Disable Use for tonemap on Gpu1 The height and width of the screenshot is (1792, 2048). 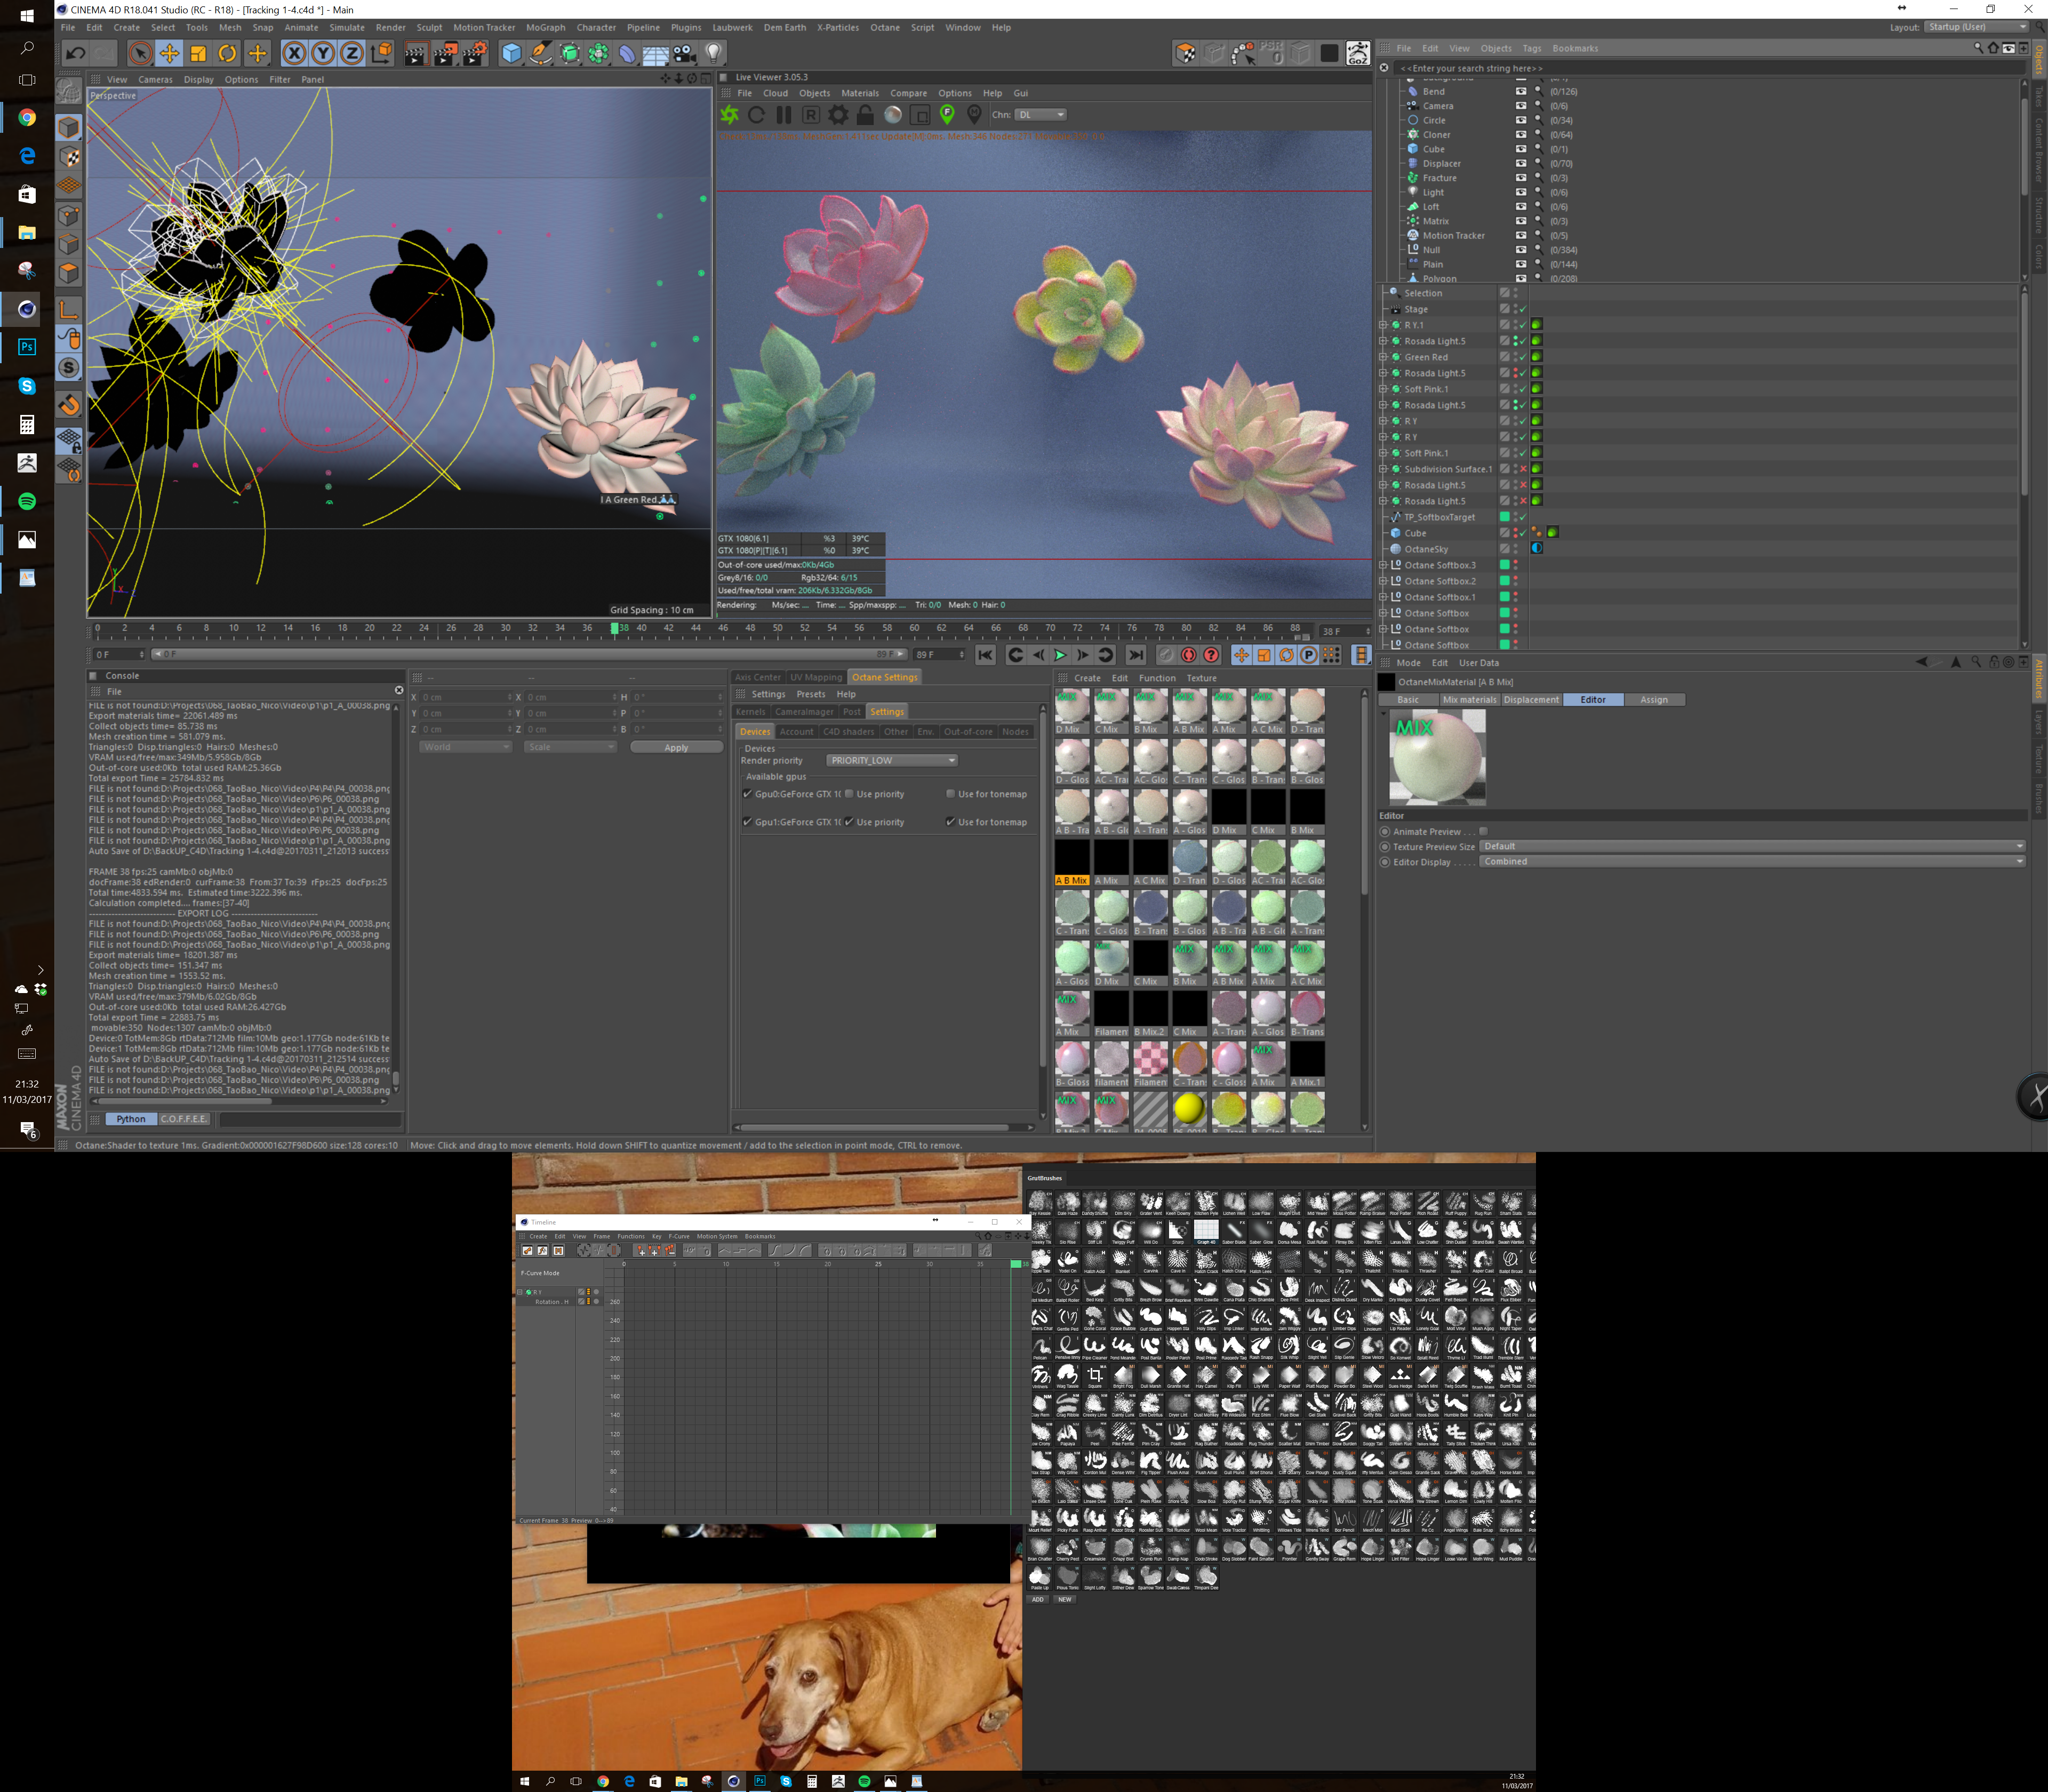(950, 822)
